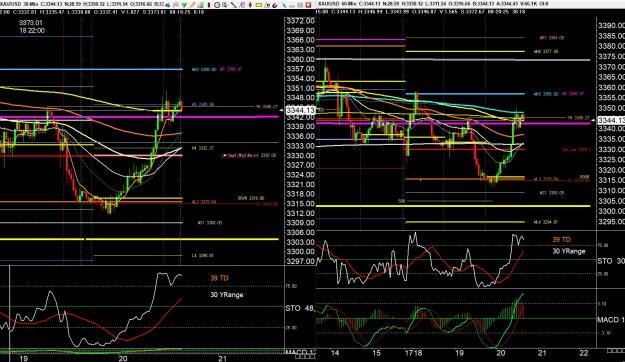Click the MACD label on right axis
Image resolution: width=625 pixels, height=362 pixels.
(611, 320)
